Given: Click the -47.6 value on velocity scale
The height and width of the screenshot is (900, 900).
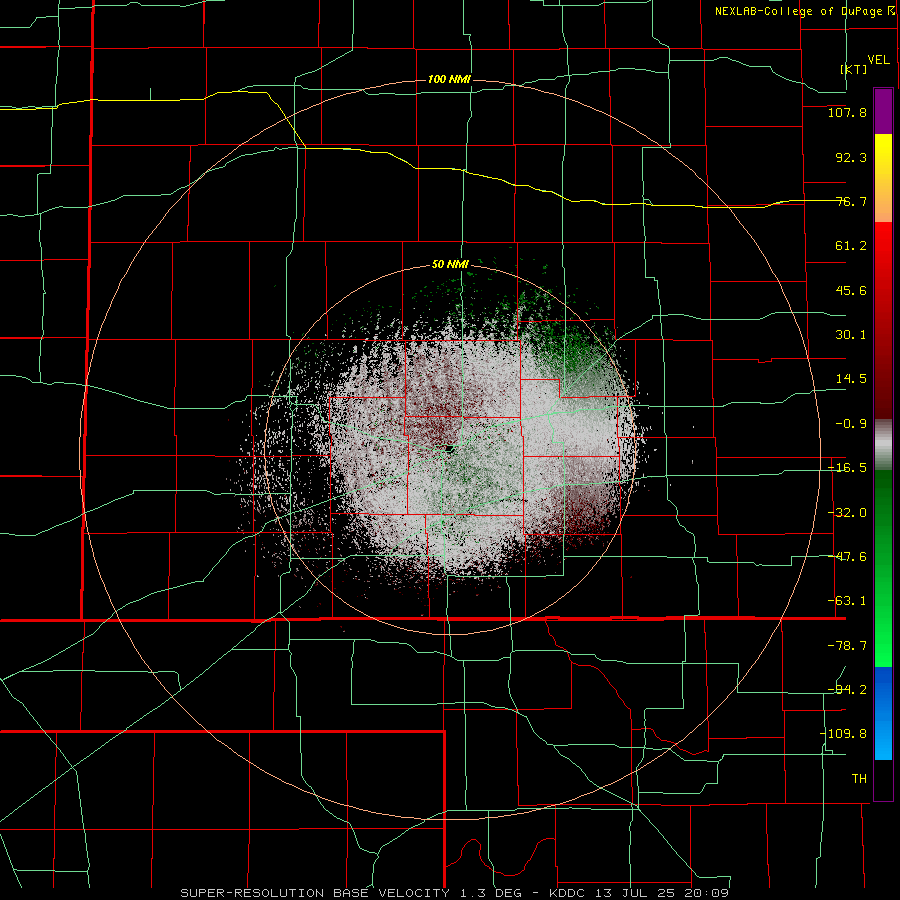Looking at the screenshot, I should [847, 557].
